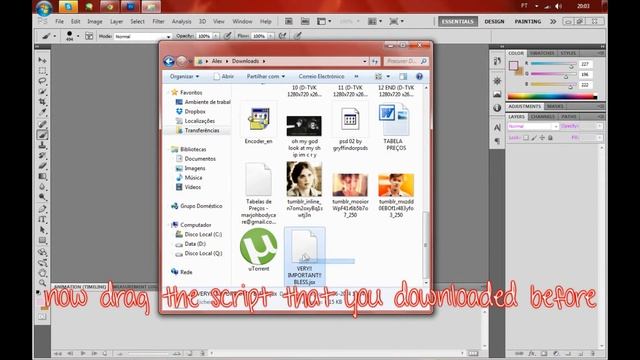Screen dimensions: 640x360
Task: Toggle tablet pressure controls size button
Action: tap(298, 36)
